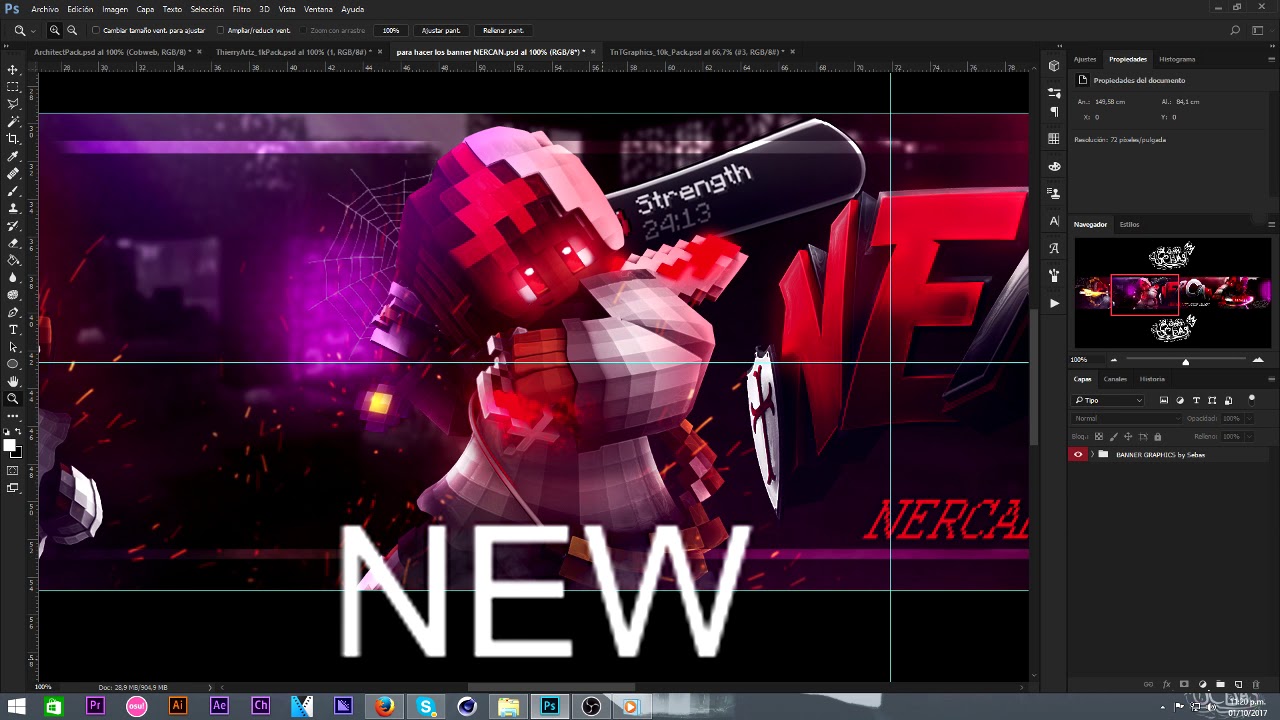Select the Path Selection tool
This screenshot has height=720, width=1280.
click(x=13, y=346)
